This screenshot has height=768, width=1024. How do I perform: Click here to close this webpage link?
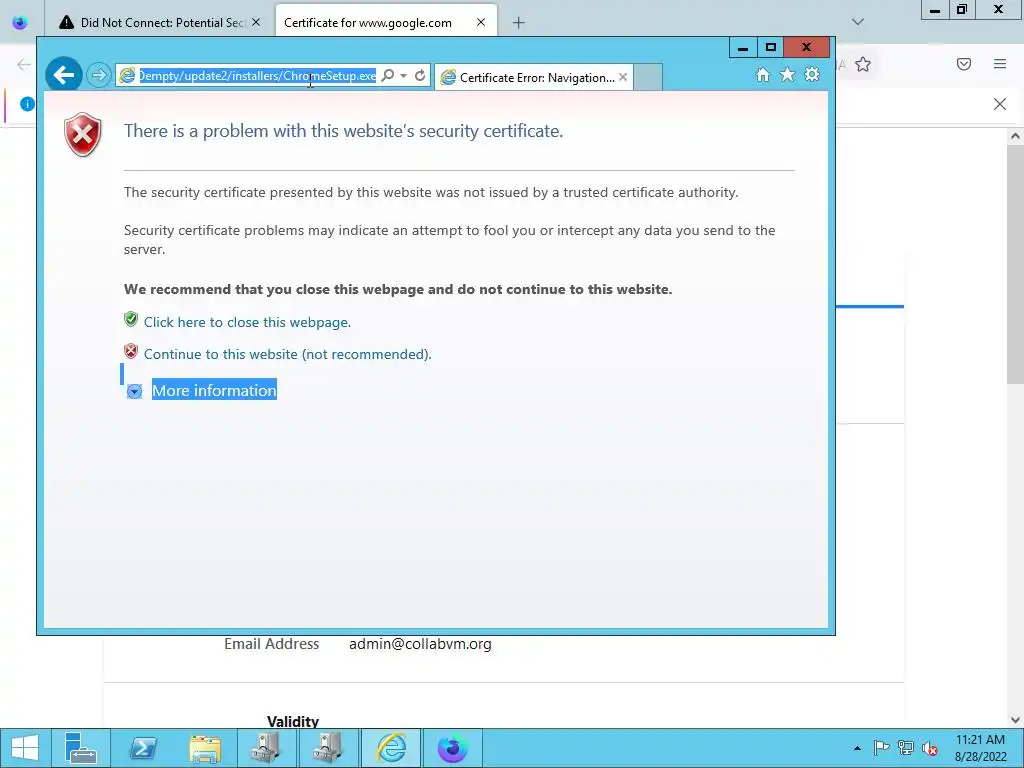(x=247, y=322)
